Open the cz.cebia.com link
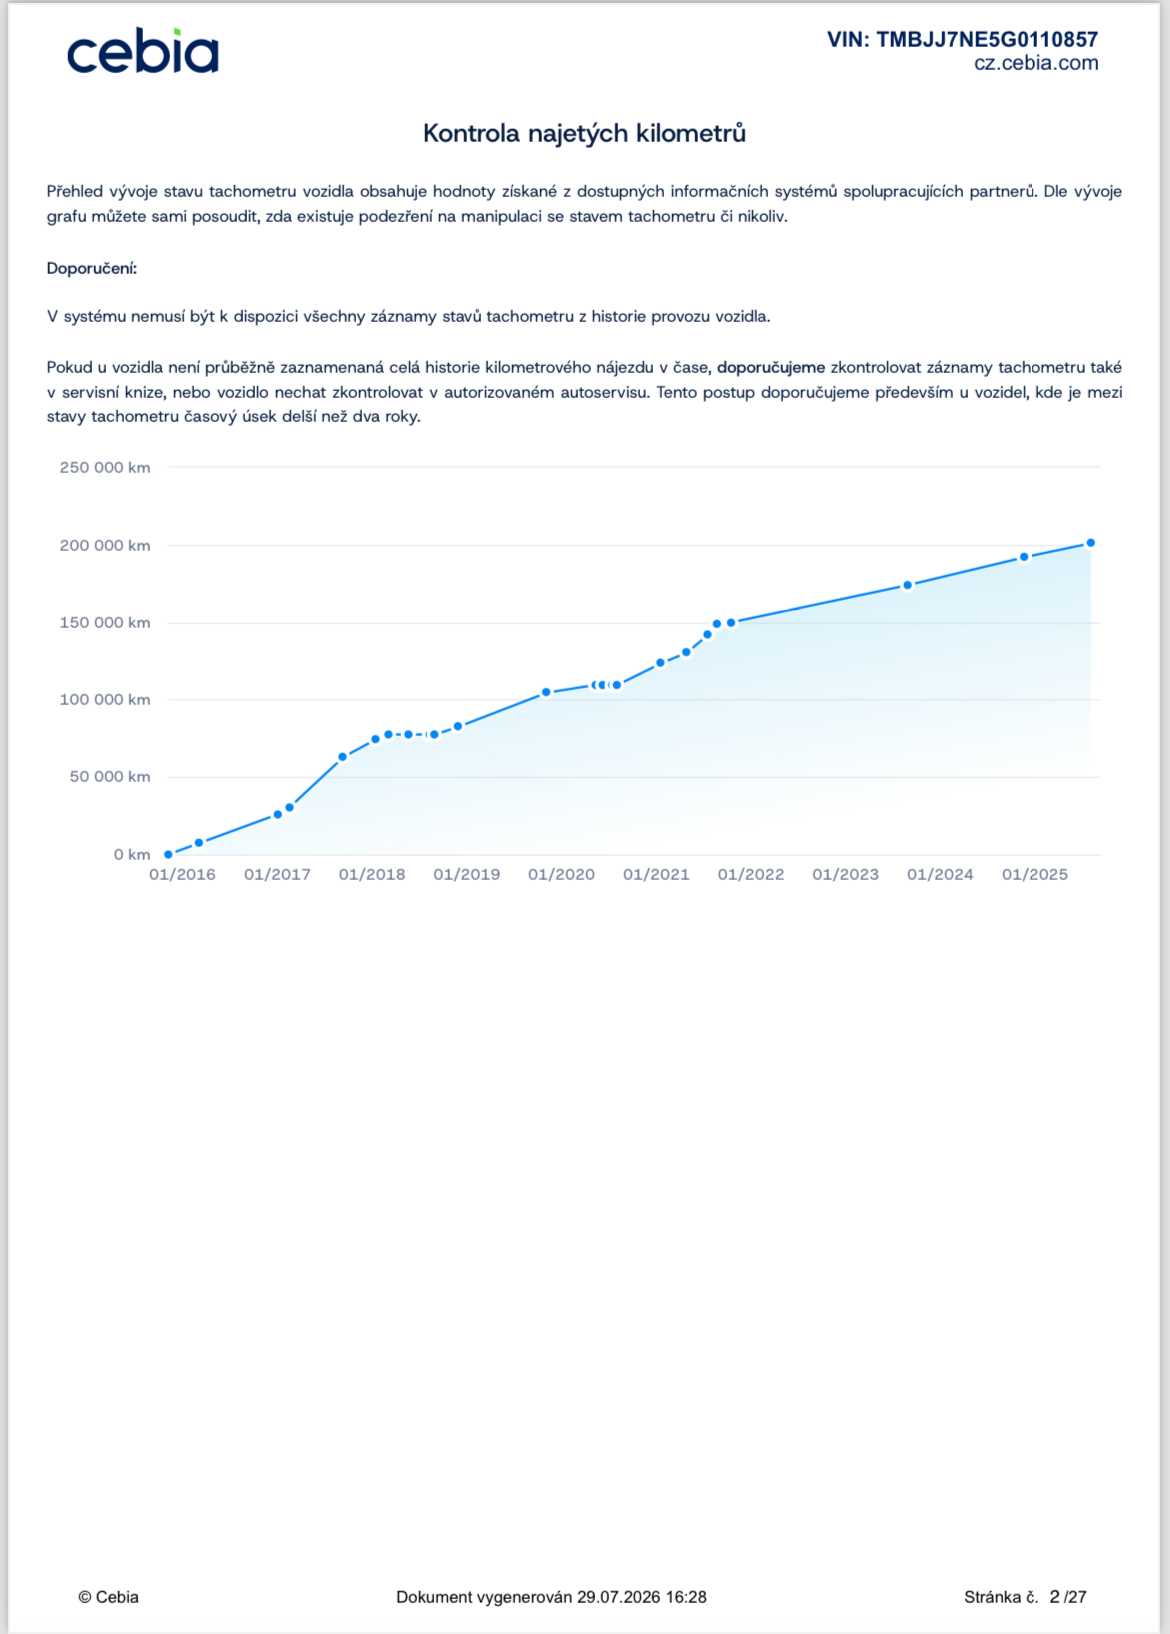 pyautogui.click(x=1036, y=63)
